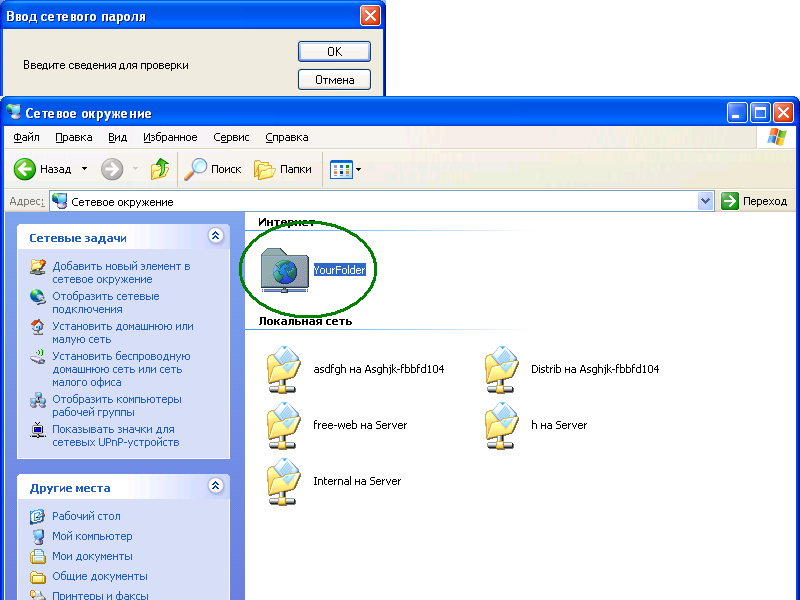Open the Файл menu
This screenshot has height=600, width=800.
point(27,137)
